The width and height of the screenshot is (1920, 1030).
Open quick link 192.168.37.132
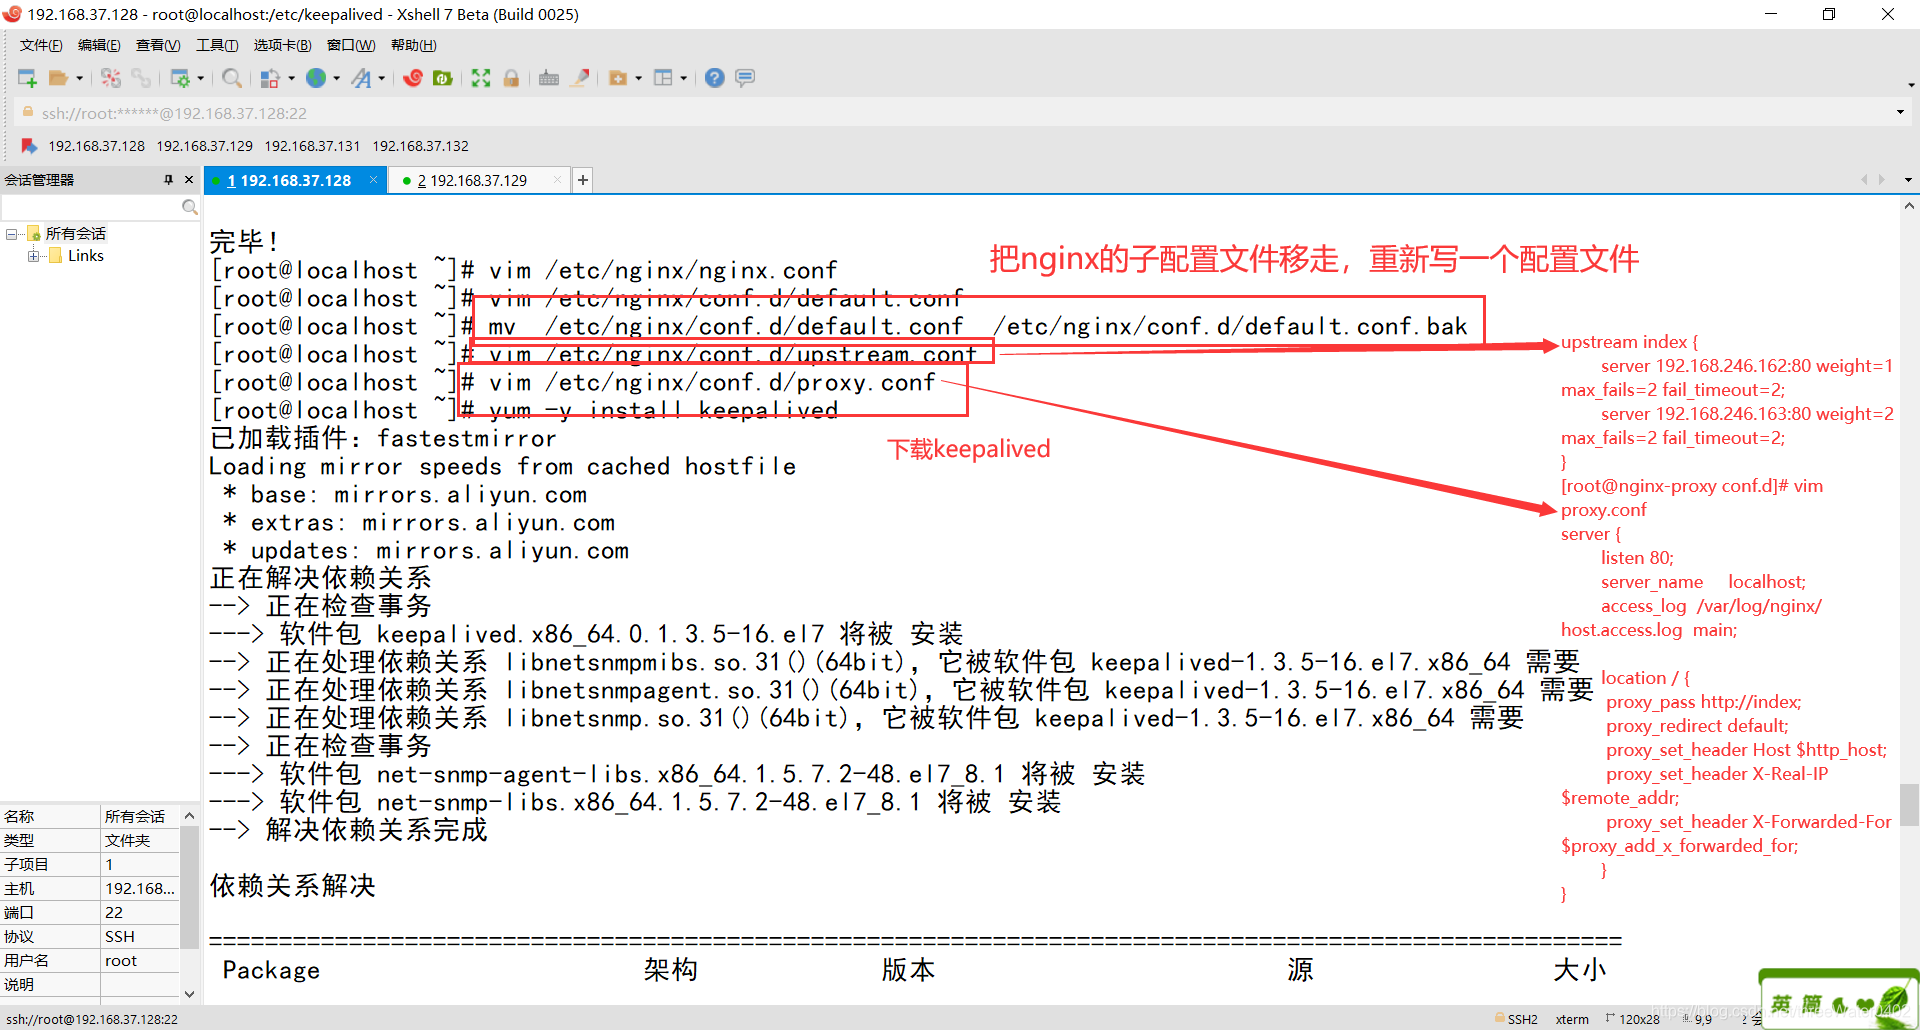[x=421, y=146]
